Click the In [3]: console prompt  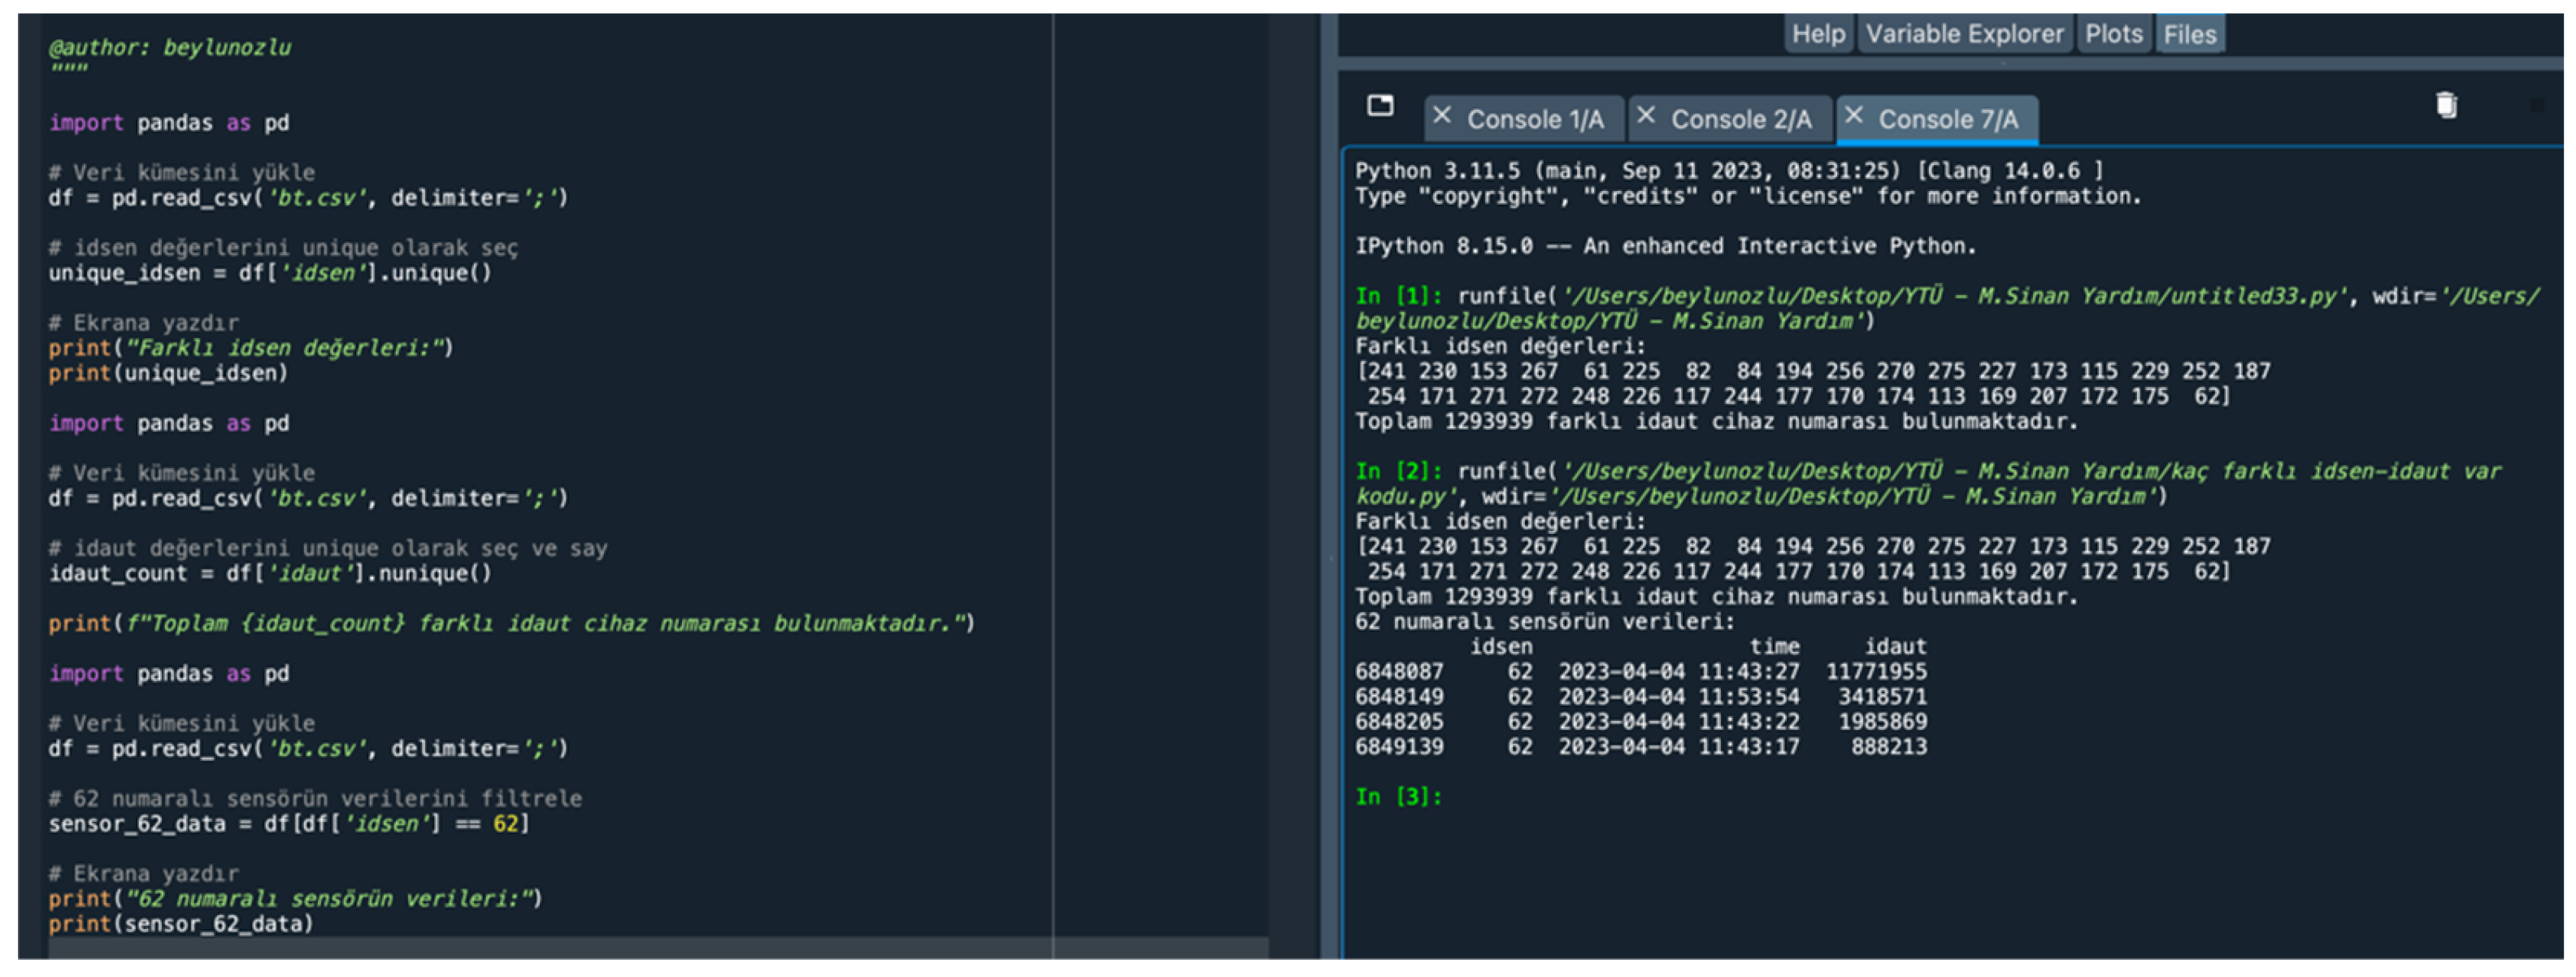pos(1398,797)
